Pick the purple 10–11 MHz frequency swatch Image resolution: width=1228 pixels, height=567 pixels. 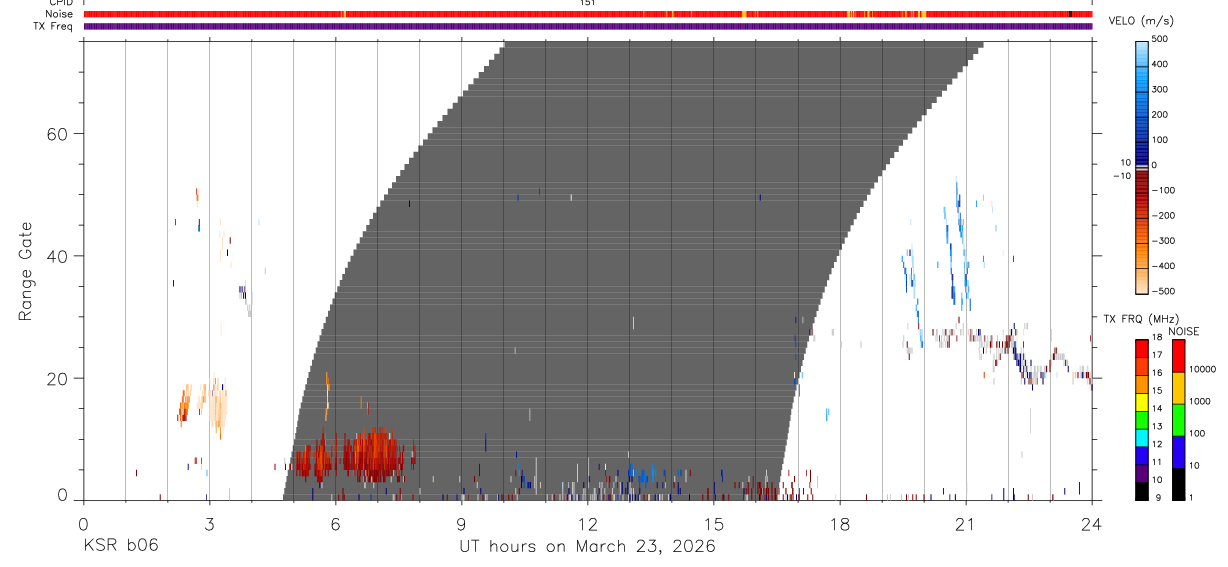1142,473
